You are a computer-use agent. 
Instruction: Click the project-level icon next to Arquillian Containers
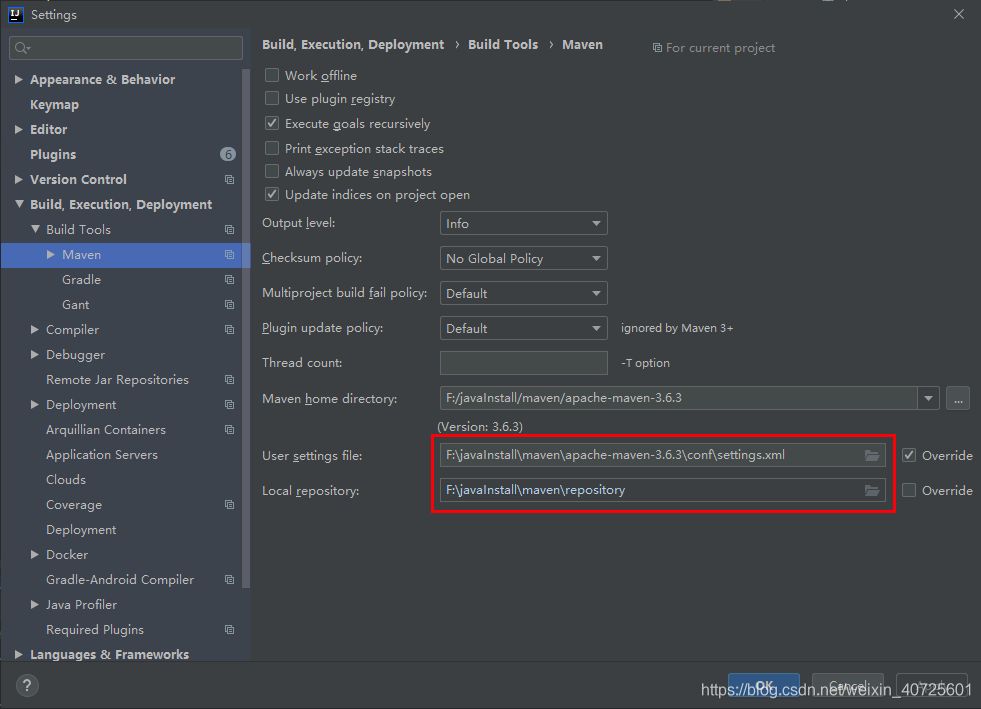pyautogui.click(x=230, y=430)
